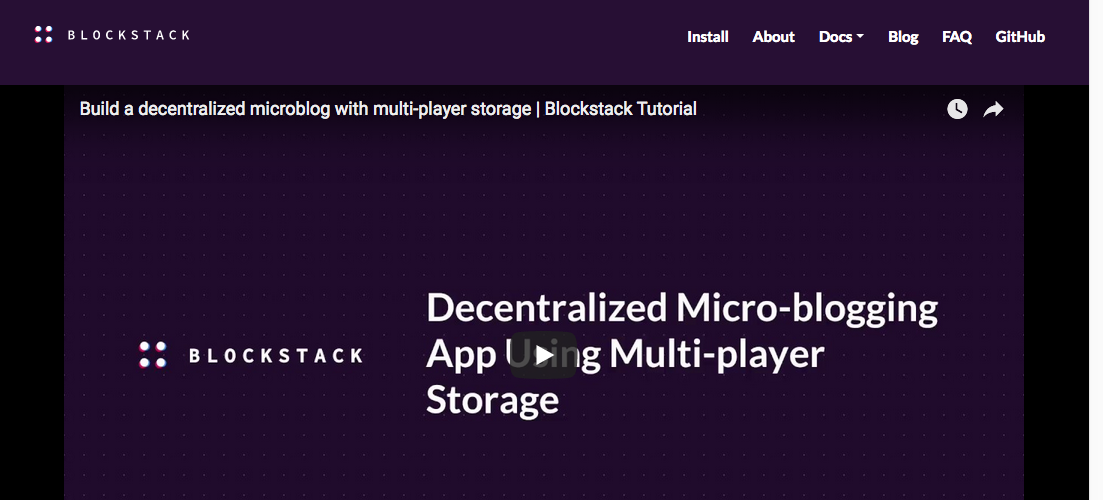Click the Share arrow icon on video

pos(993,109)
